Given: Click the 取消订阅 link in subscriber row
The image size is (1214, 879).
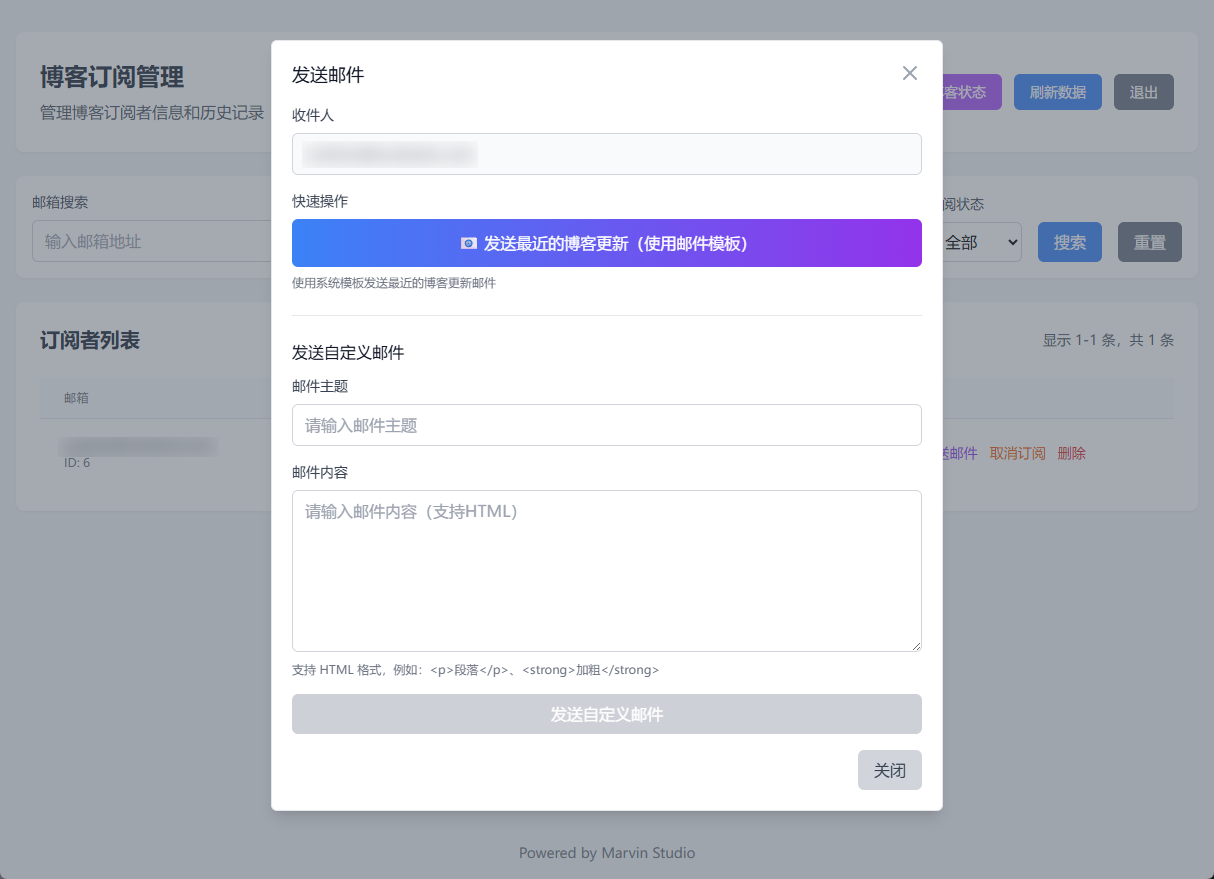Looking at the screenshot, I should (1017, 453).
